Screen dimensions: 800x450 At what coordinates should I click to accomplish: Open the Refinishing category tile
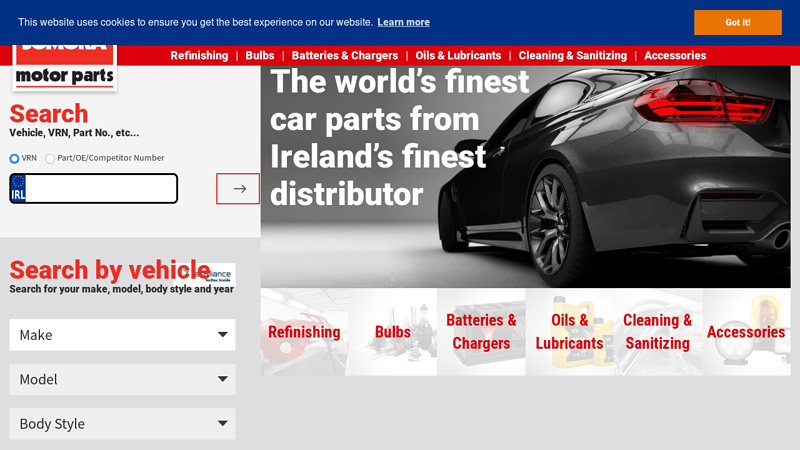click(x=305, y=332)
